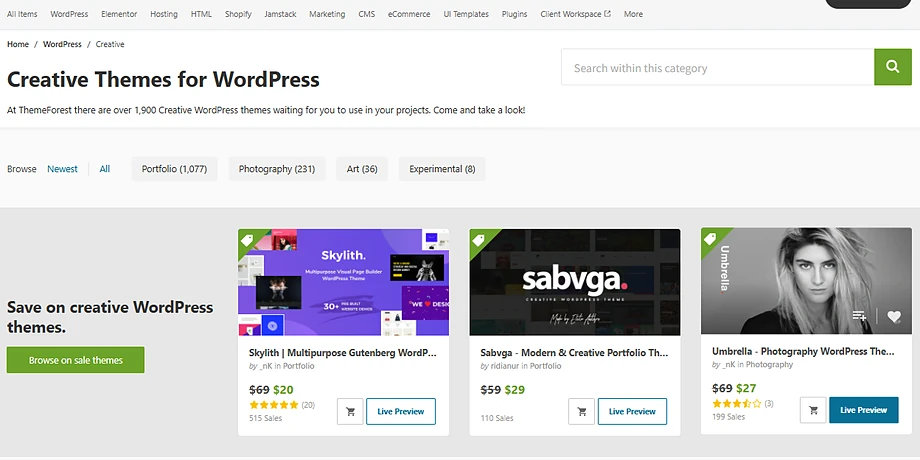Open author _nK under Umbrella
920x460 pixels.
point(729,365)
